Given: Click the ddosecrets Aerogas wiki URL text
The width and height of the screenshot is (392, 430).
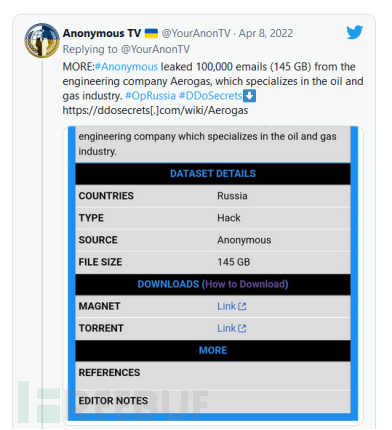Looking at the screenshot, I should point(155,110).
